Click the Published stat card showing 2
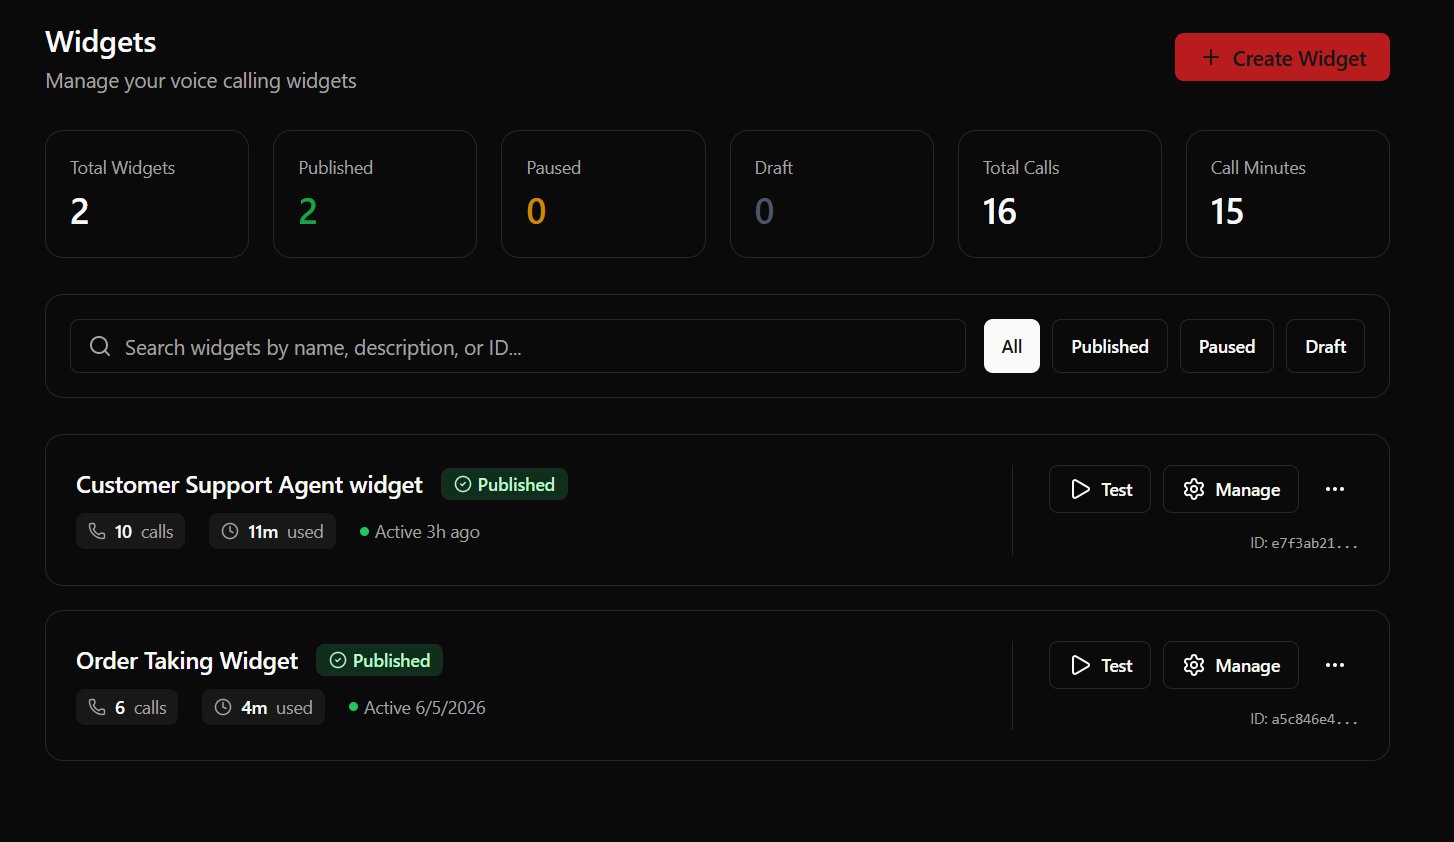The width and height of the screenshot is (1454, 842). tap(375, 194)
